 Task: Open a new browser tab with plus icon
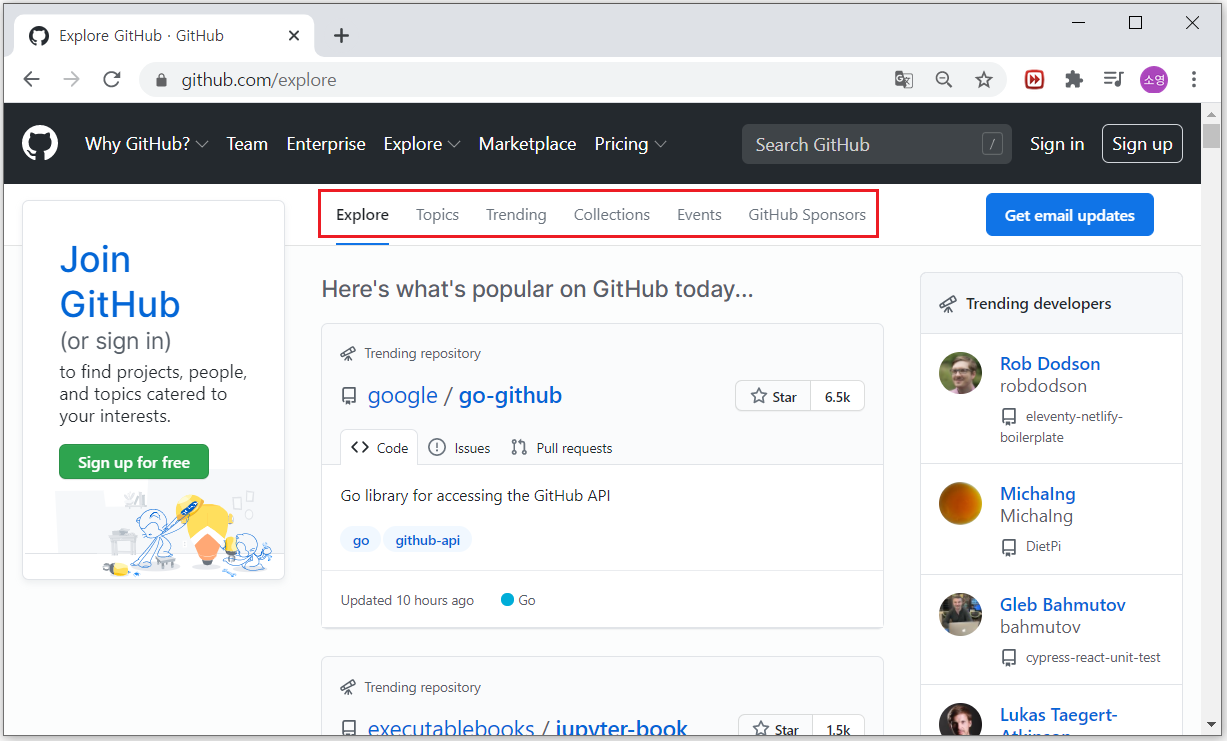[341, 36]
